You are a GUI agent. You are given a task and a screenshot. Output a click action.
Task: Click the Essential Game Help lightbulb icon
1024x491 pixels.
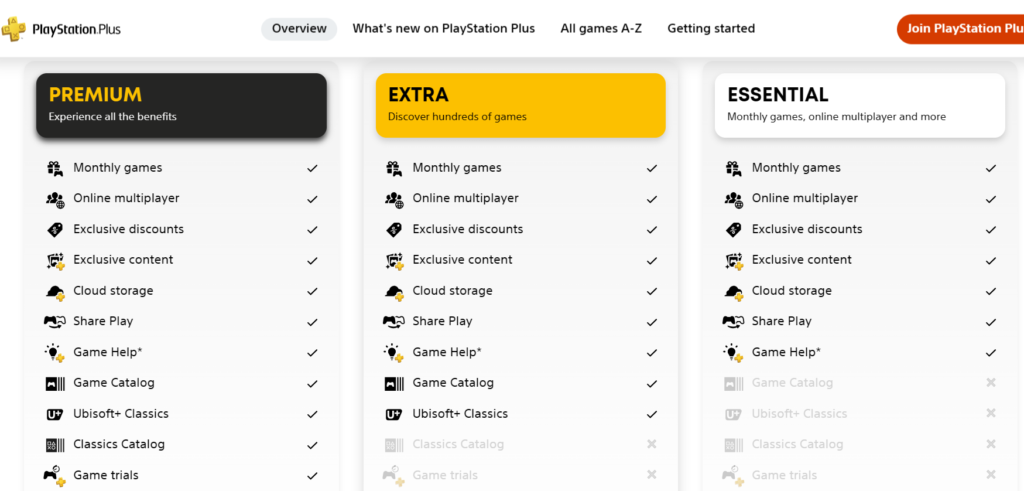pyautogui.click(x=733, y=353)
